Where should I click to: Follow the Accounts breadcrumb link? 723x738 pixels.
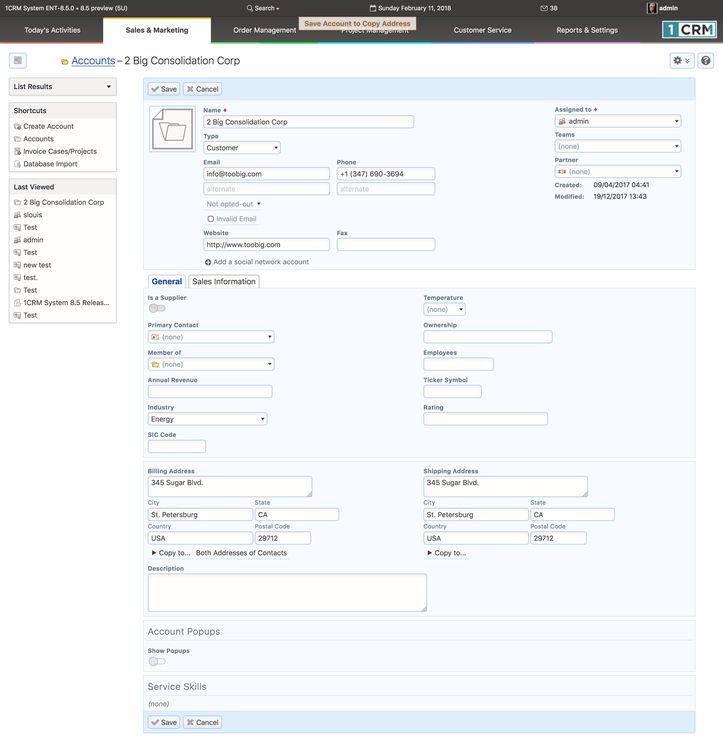93,61
